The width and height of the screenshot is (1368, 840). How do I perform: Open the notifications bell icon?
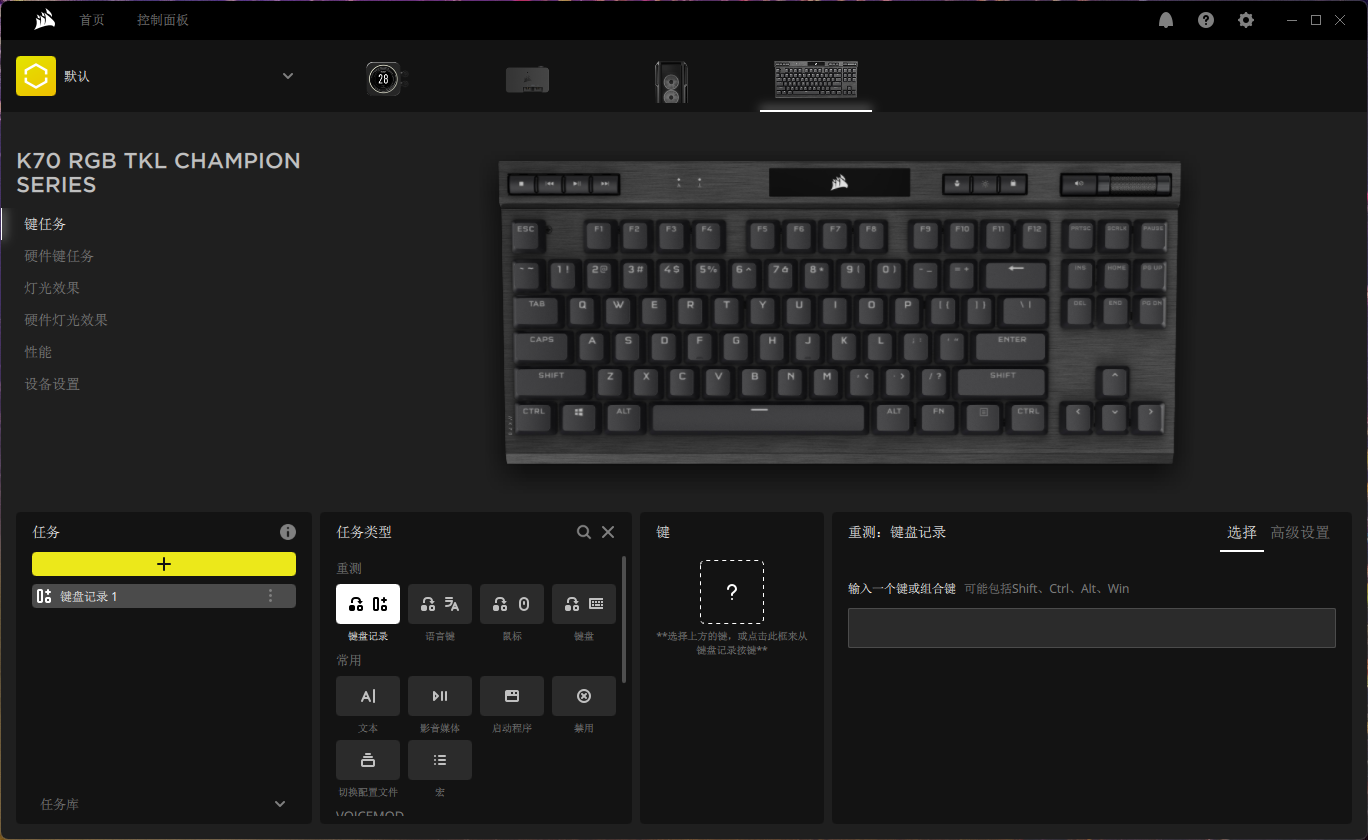[x=1166, y=20]
